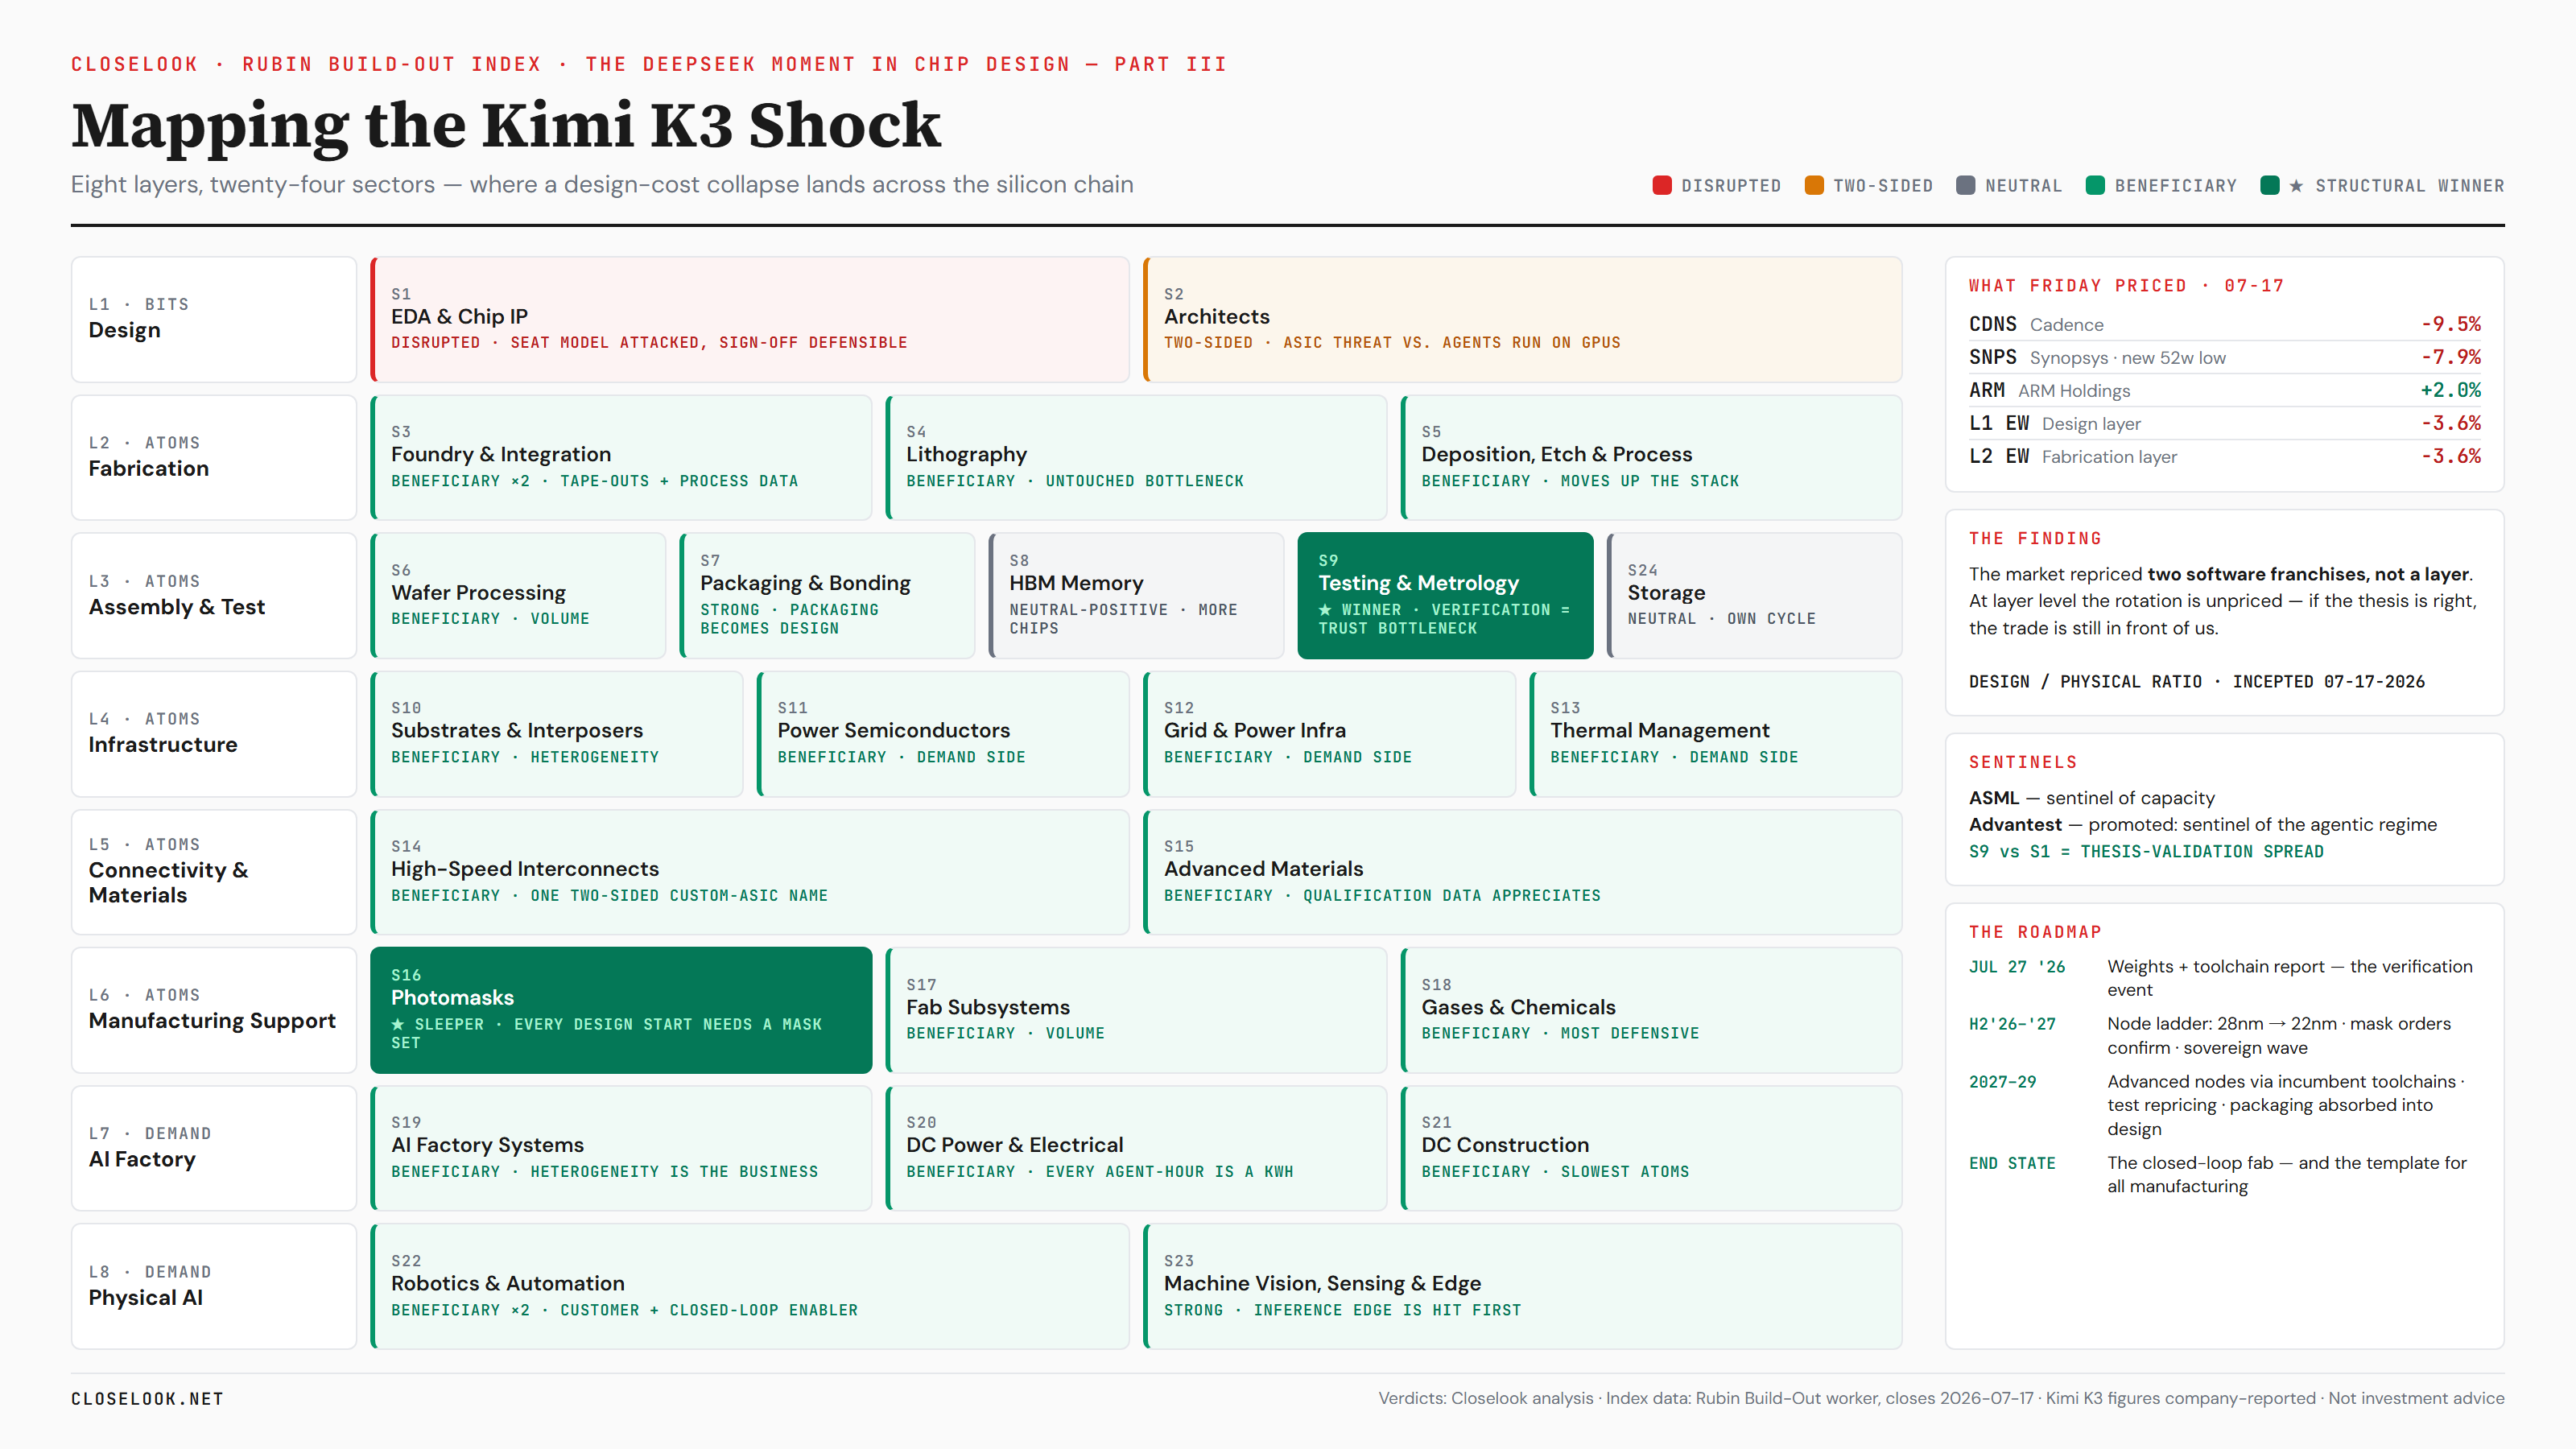Click the dark green Structural Winner swatch
2576x1449 pixels.
2270,185
